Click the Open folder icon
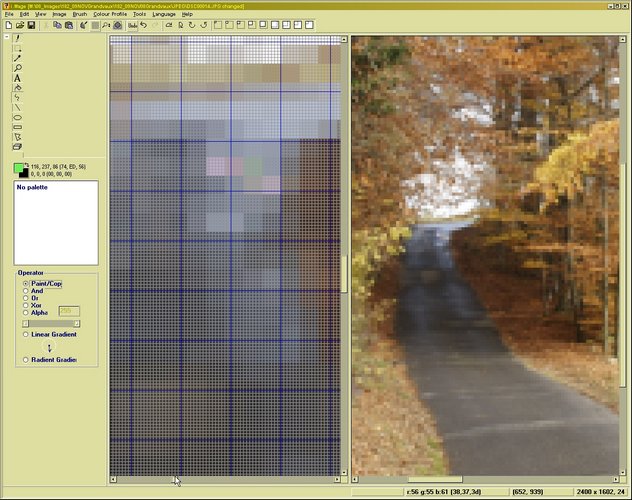 pyautogui.click(x=21, y=25)
